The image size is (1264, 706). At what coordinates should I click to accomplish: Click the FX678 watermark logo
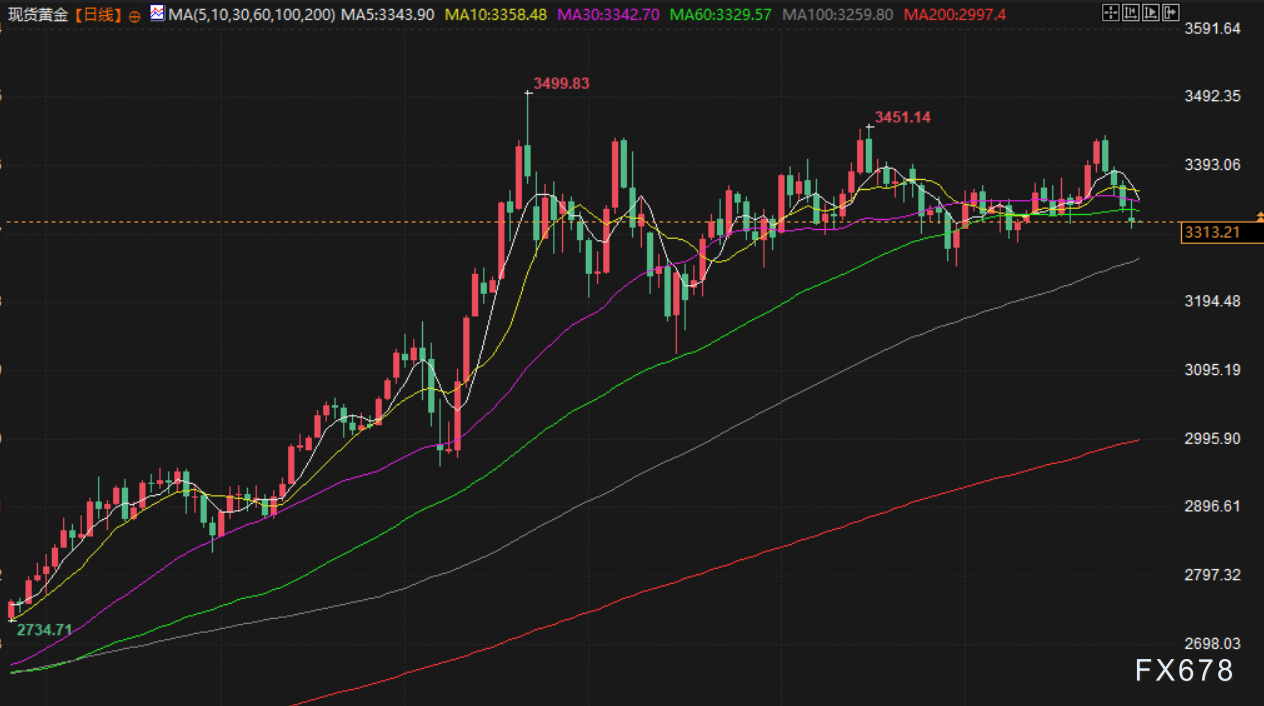coord(1184,671)
